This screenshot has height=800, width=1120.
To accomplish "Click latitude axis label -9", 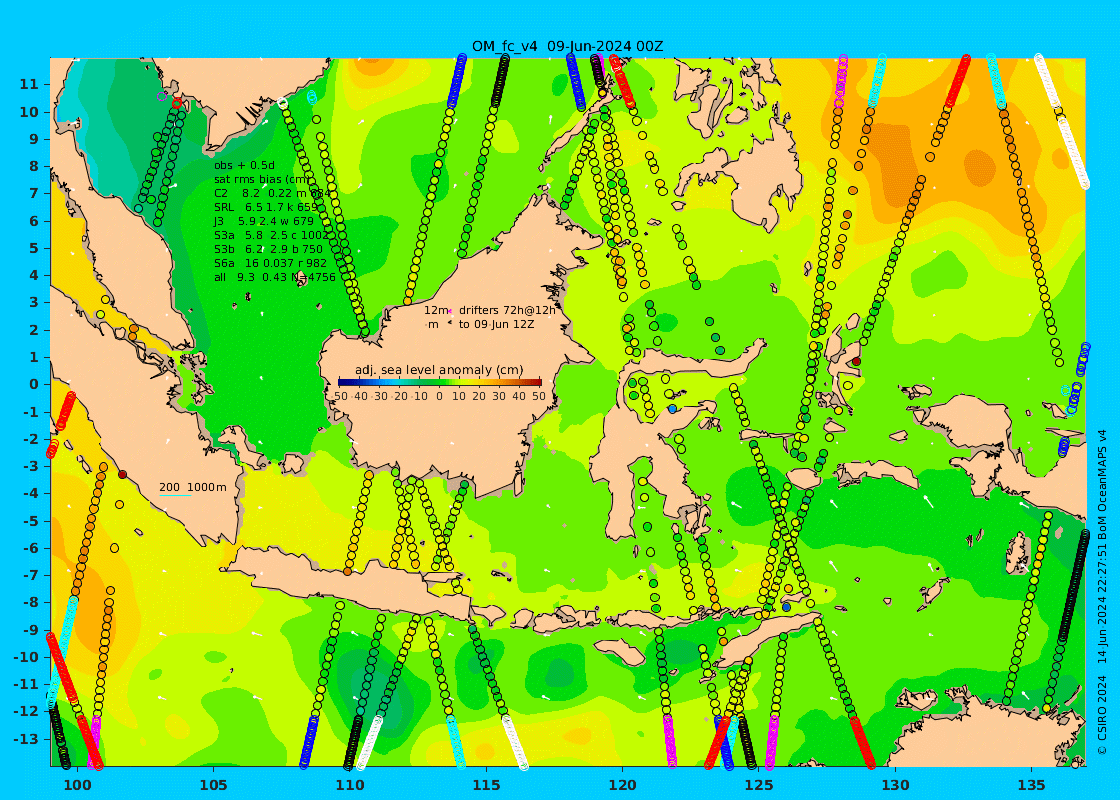I will (x=30, y=629).
